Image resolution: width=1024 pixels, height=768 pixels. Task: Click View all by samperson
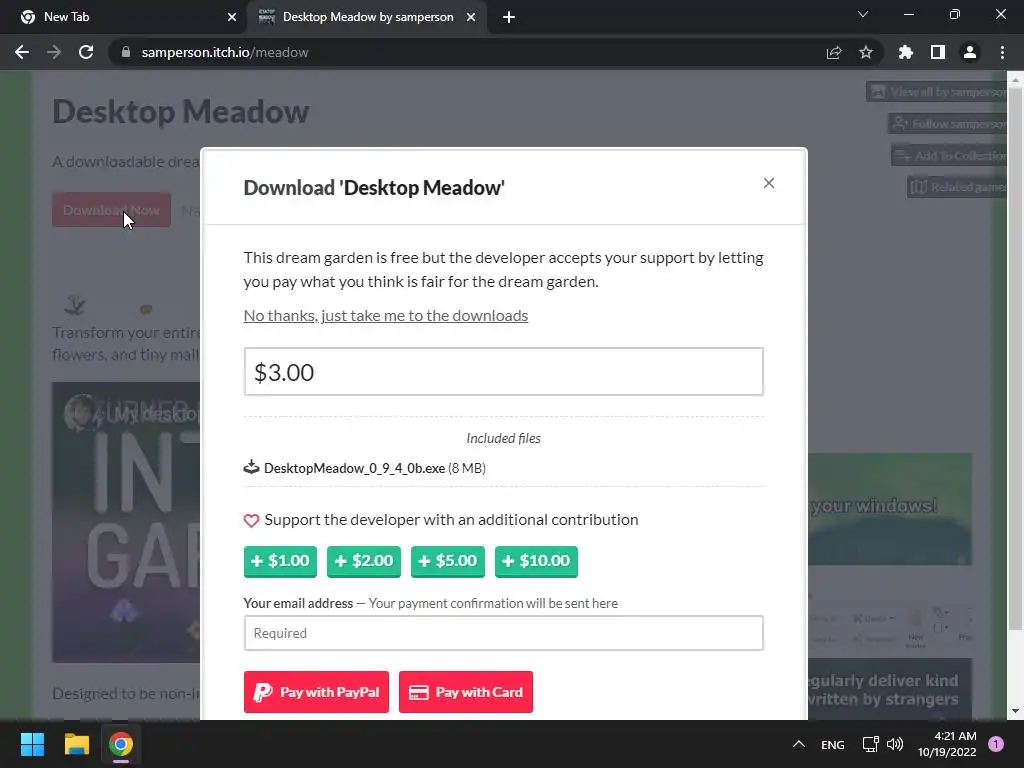click(x=936, y=92)
